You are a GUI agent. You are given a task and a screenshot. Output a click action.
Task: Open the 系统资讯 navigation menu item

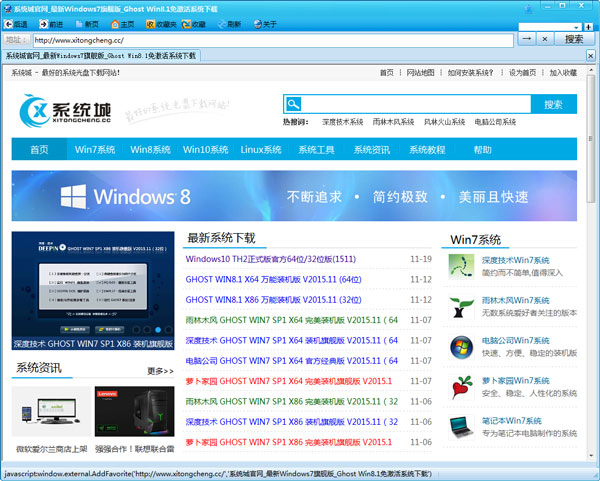click(x=372, y=149)
